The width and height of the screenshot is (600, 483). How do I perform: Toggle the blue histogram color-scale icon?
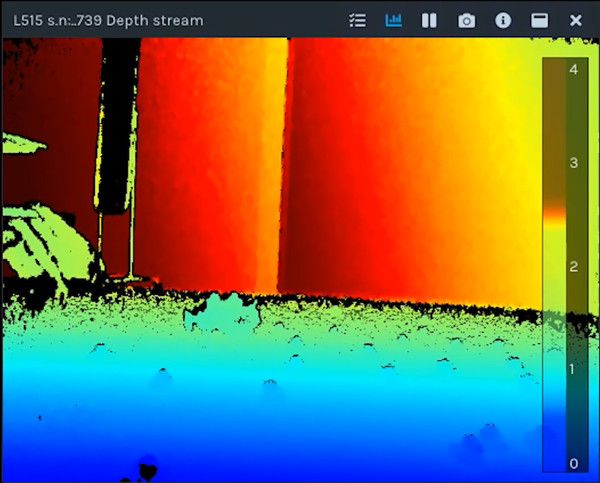coord(393,20)
